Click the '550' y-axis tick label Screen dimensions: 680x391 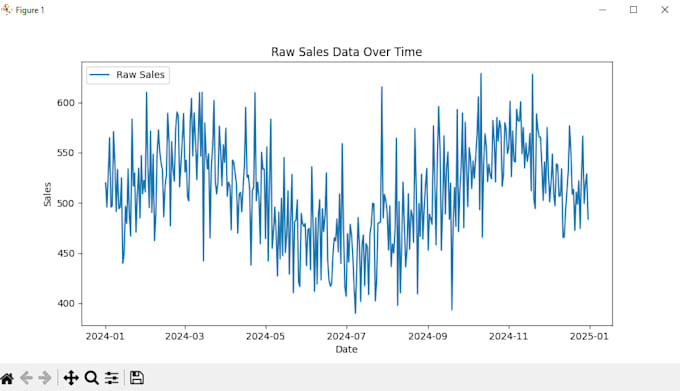point(66,153)
